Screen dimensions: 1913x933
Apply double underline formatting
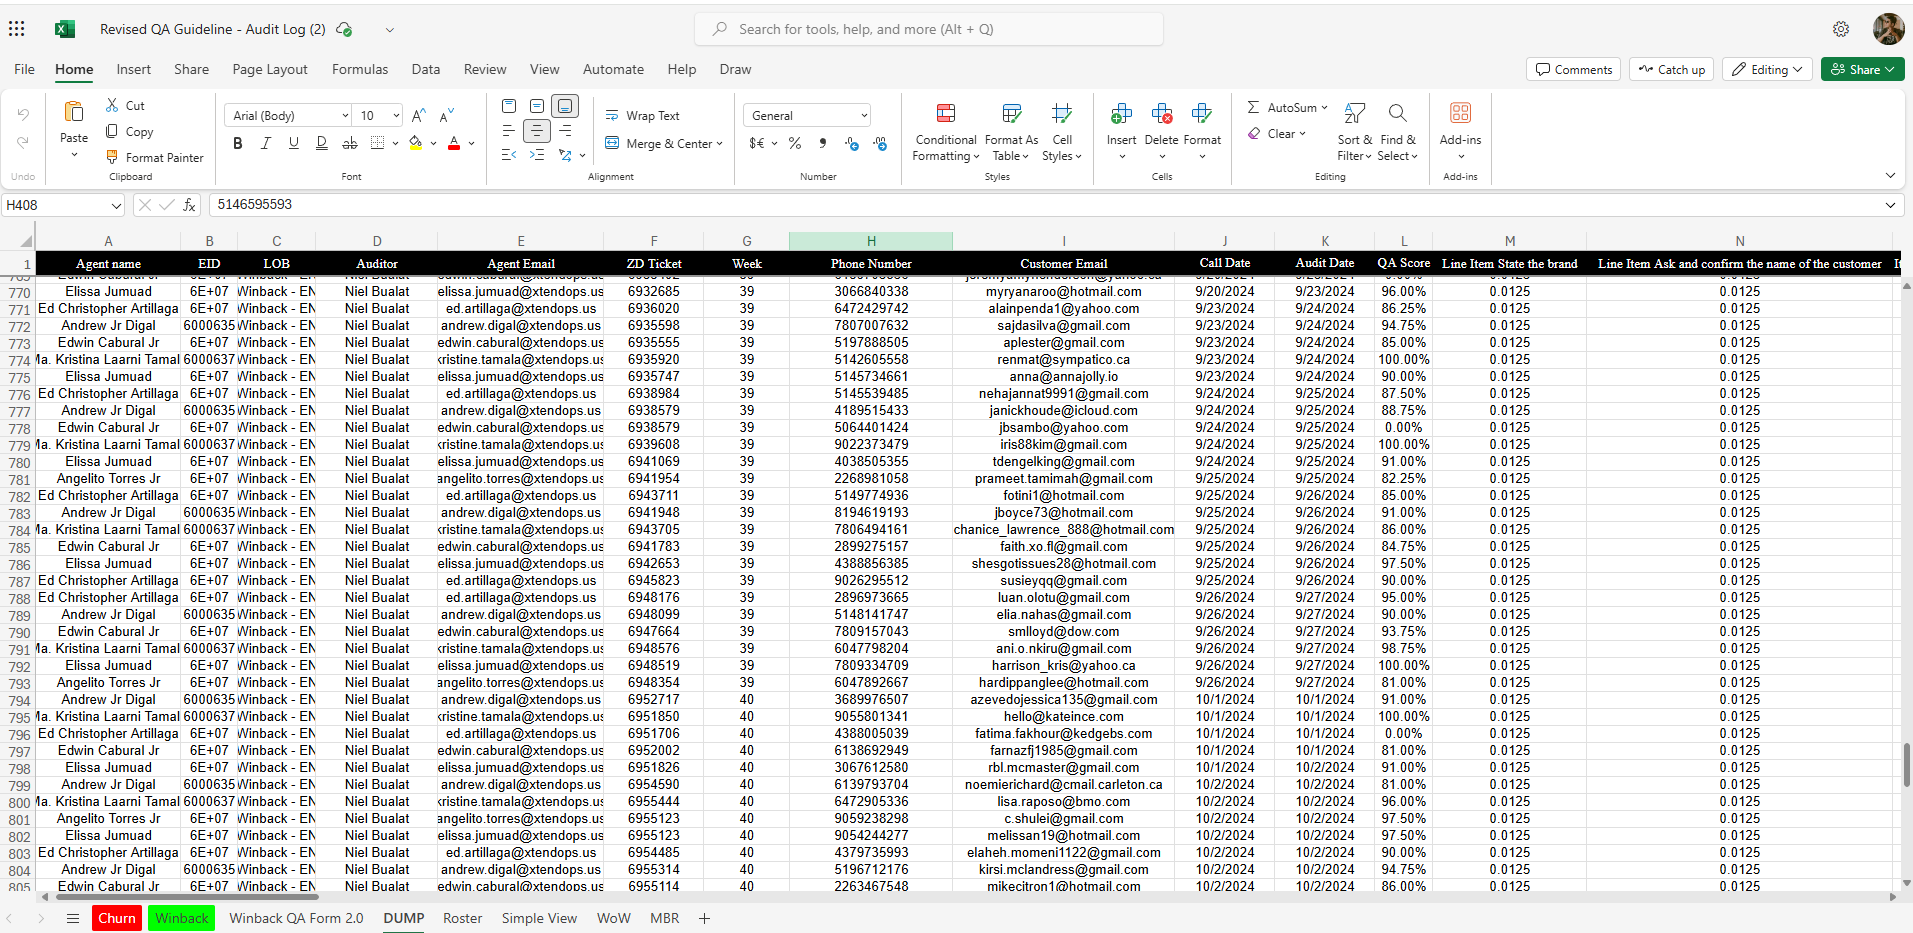pyautogui.click(x=322, y=144)
